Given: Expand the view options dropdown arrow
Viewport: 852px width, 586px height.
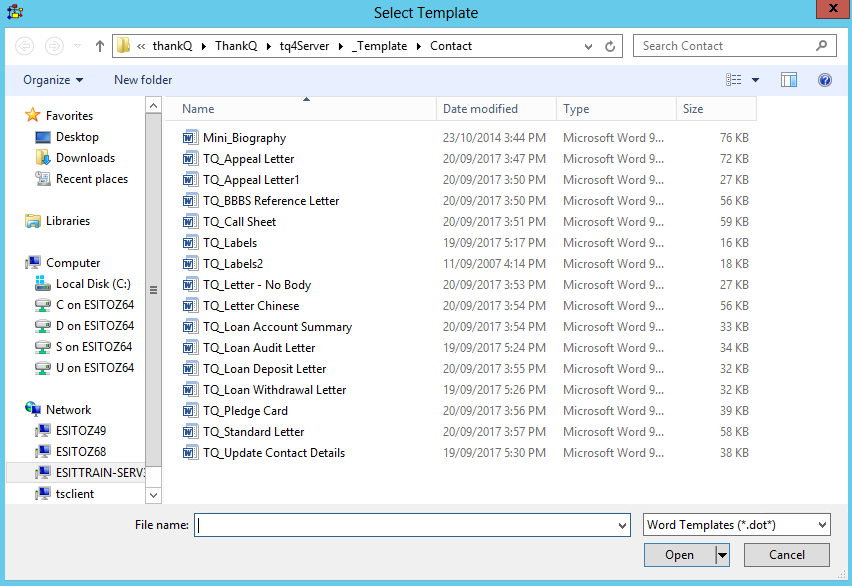Looking at the screenshot, I should (x=755, y=80).
